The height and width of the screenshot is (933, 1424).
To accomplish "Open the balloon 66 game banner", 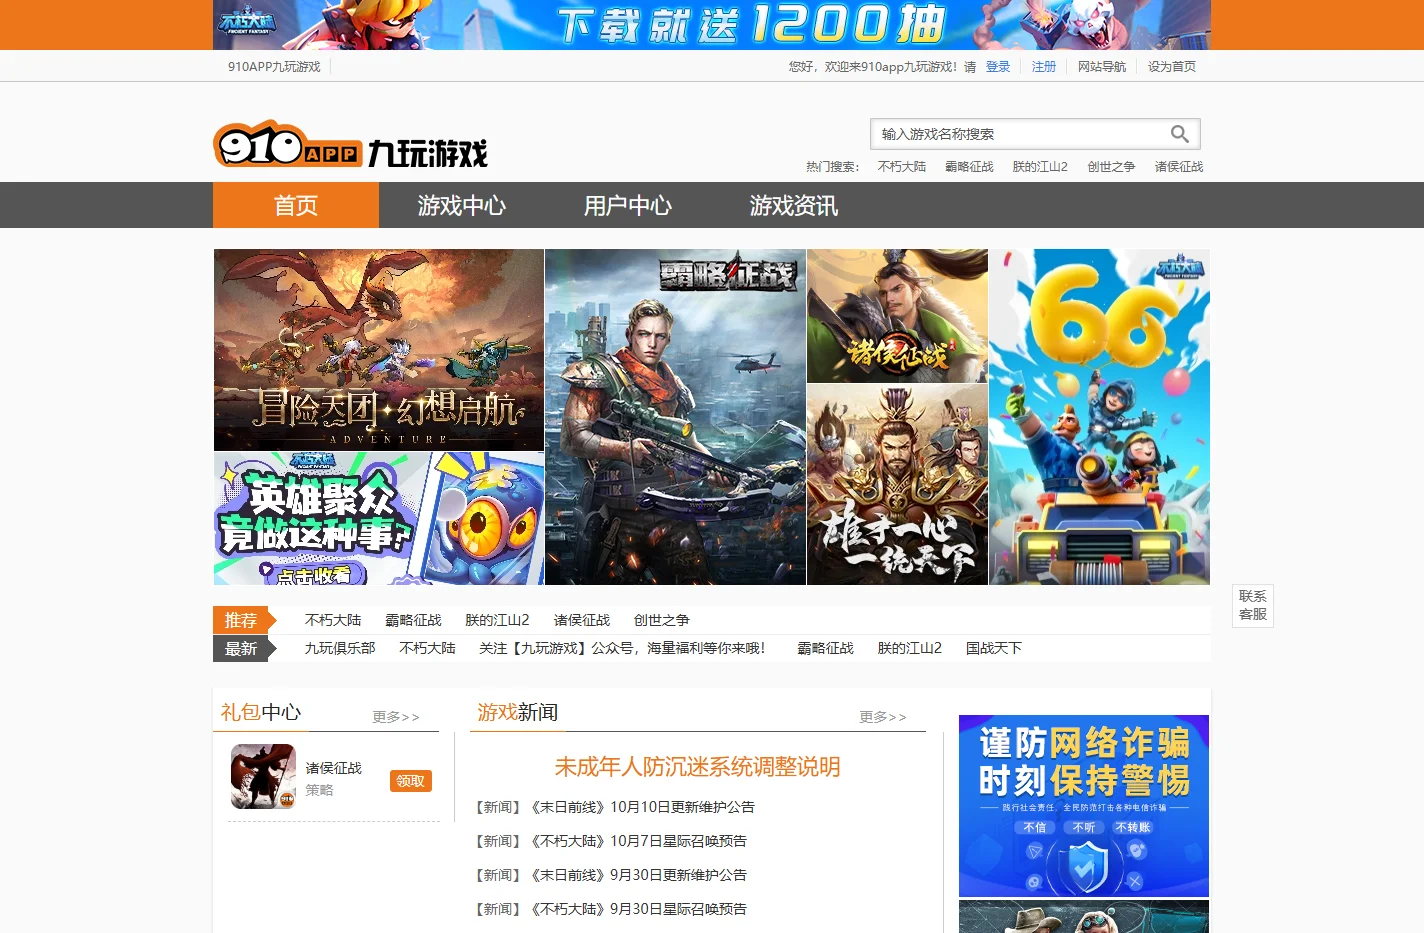I will click(x=1099, y=417).
